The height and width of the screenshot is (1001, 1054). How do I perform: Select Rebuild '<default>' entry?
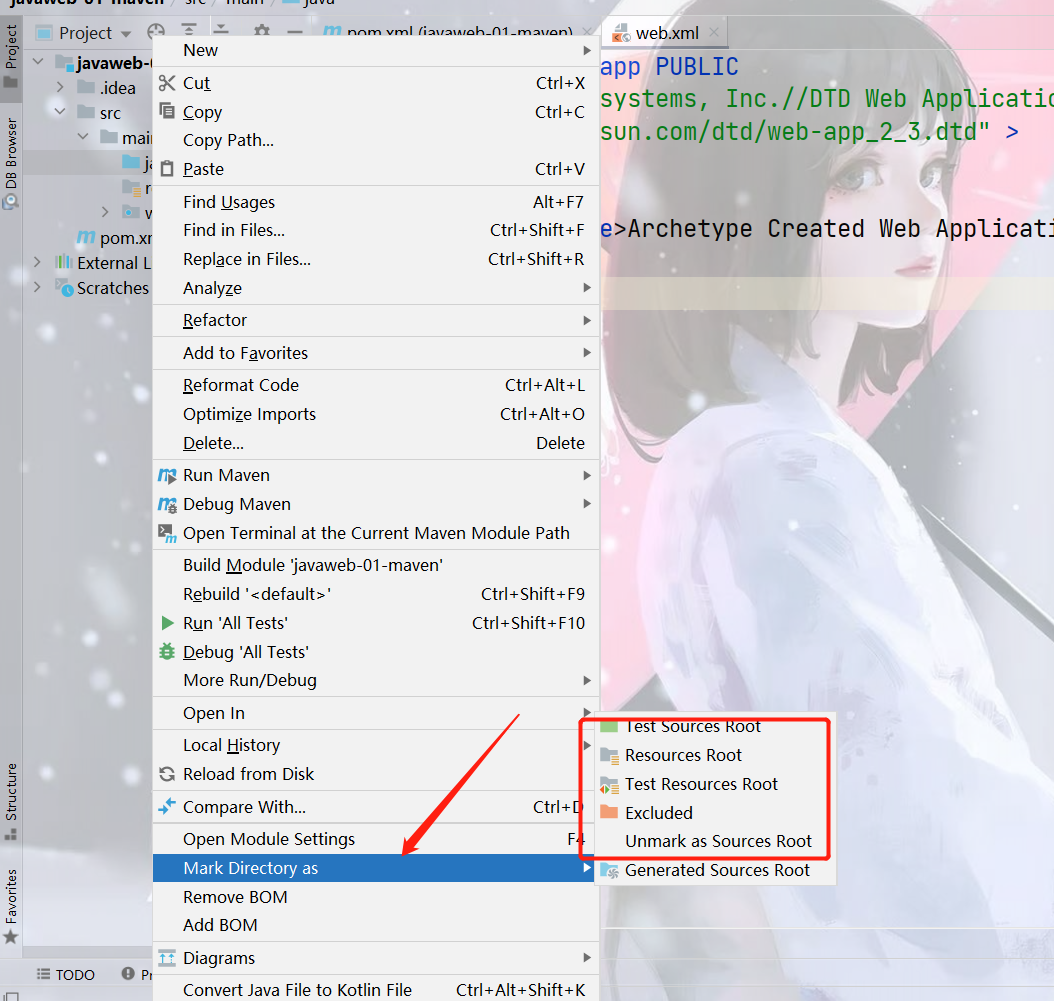[x=375, y=594]
